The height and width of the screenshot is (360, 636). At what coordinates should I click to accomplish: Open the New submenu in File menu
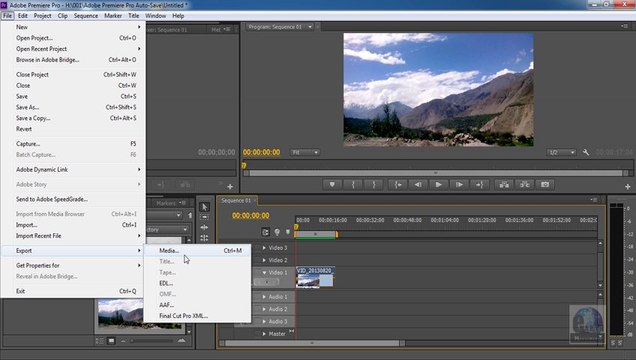tap(73, 27)
